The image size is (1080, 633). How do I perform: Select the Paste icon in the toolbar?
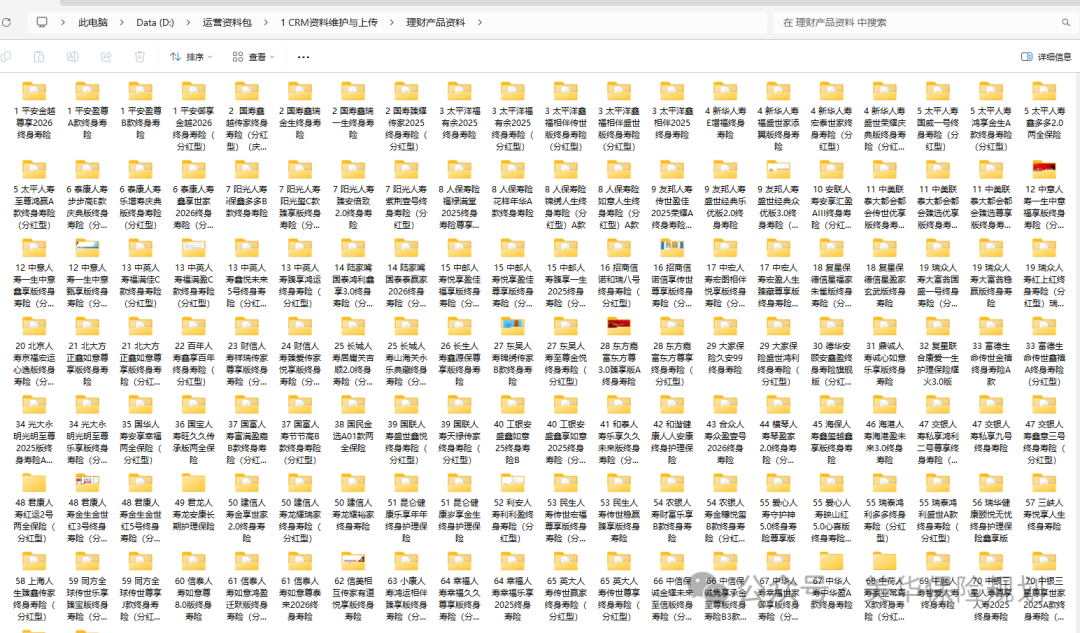click(x=39, y=56)
